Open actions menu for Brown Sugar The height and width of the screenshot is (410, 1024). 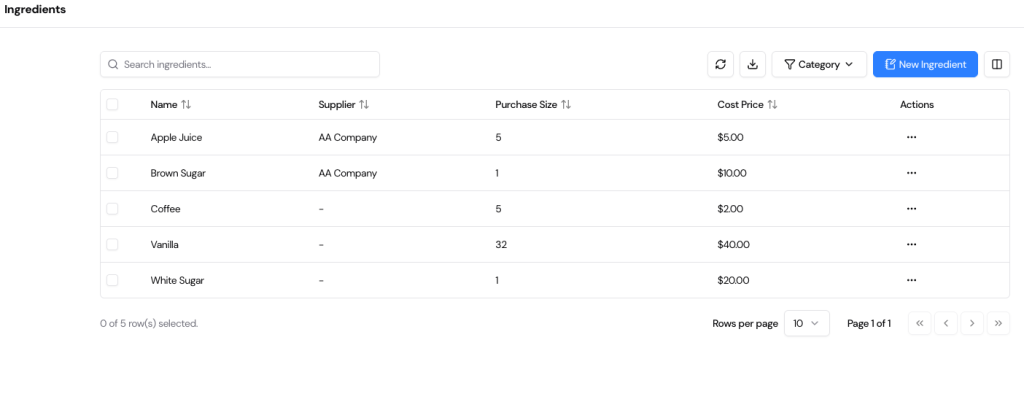(x=911, y=173)
